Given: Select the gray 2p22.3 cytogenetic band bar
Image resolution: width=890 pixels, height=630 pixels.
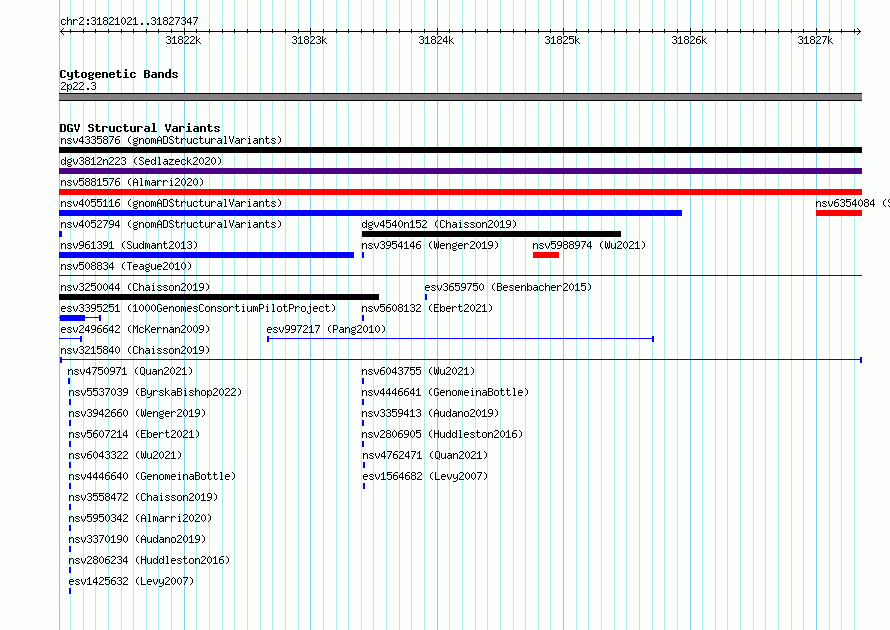Looking at the screenshot, I should point(460,97).
